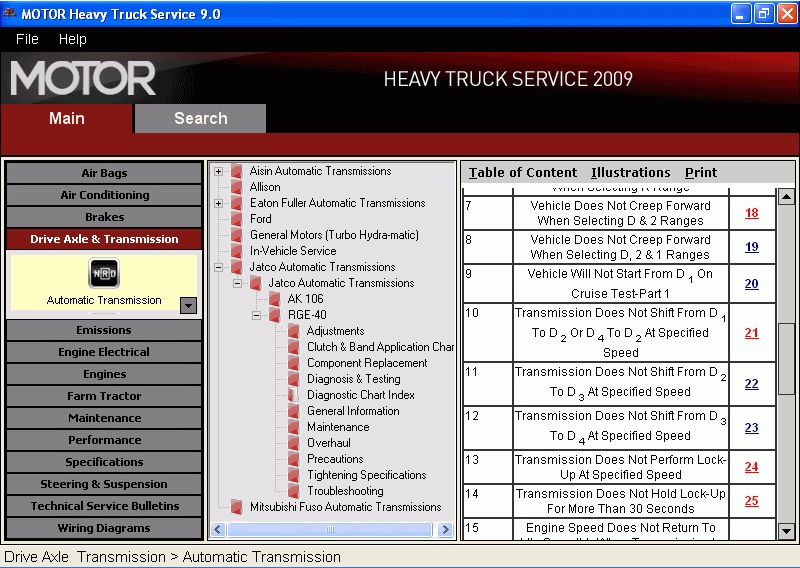The height and width of the screenshot is (568, 800).
Task: Open the Wiring Diagrams category
Action: pyautogui.click(x=104, y=528)
